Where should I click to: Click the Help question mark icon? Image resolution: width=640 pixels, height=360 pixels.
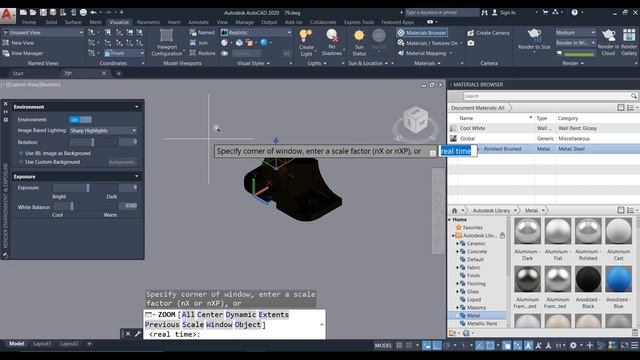tap(574, 12)
